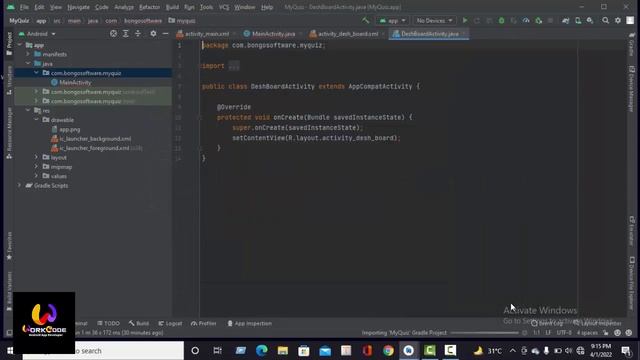Open the TODO tool window button
This screenshot has height=360, width=640.
click(x=109, y=323)
